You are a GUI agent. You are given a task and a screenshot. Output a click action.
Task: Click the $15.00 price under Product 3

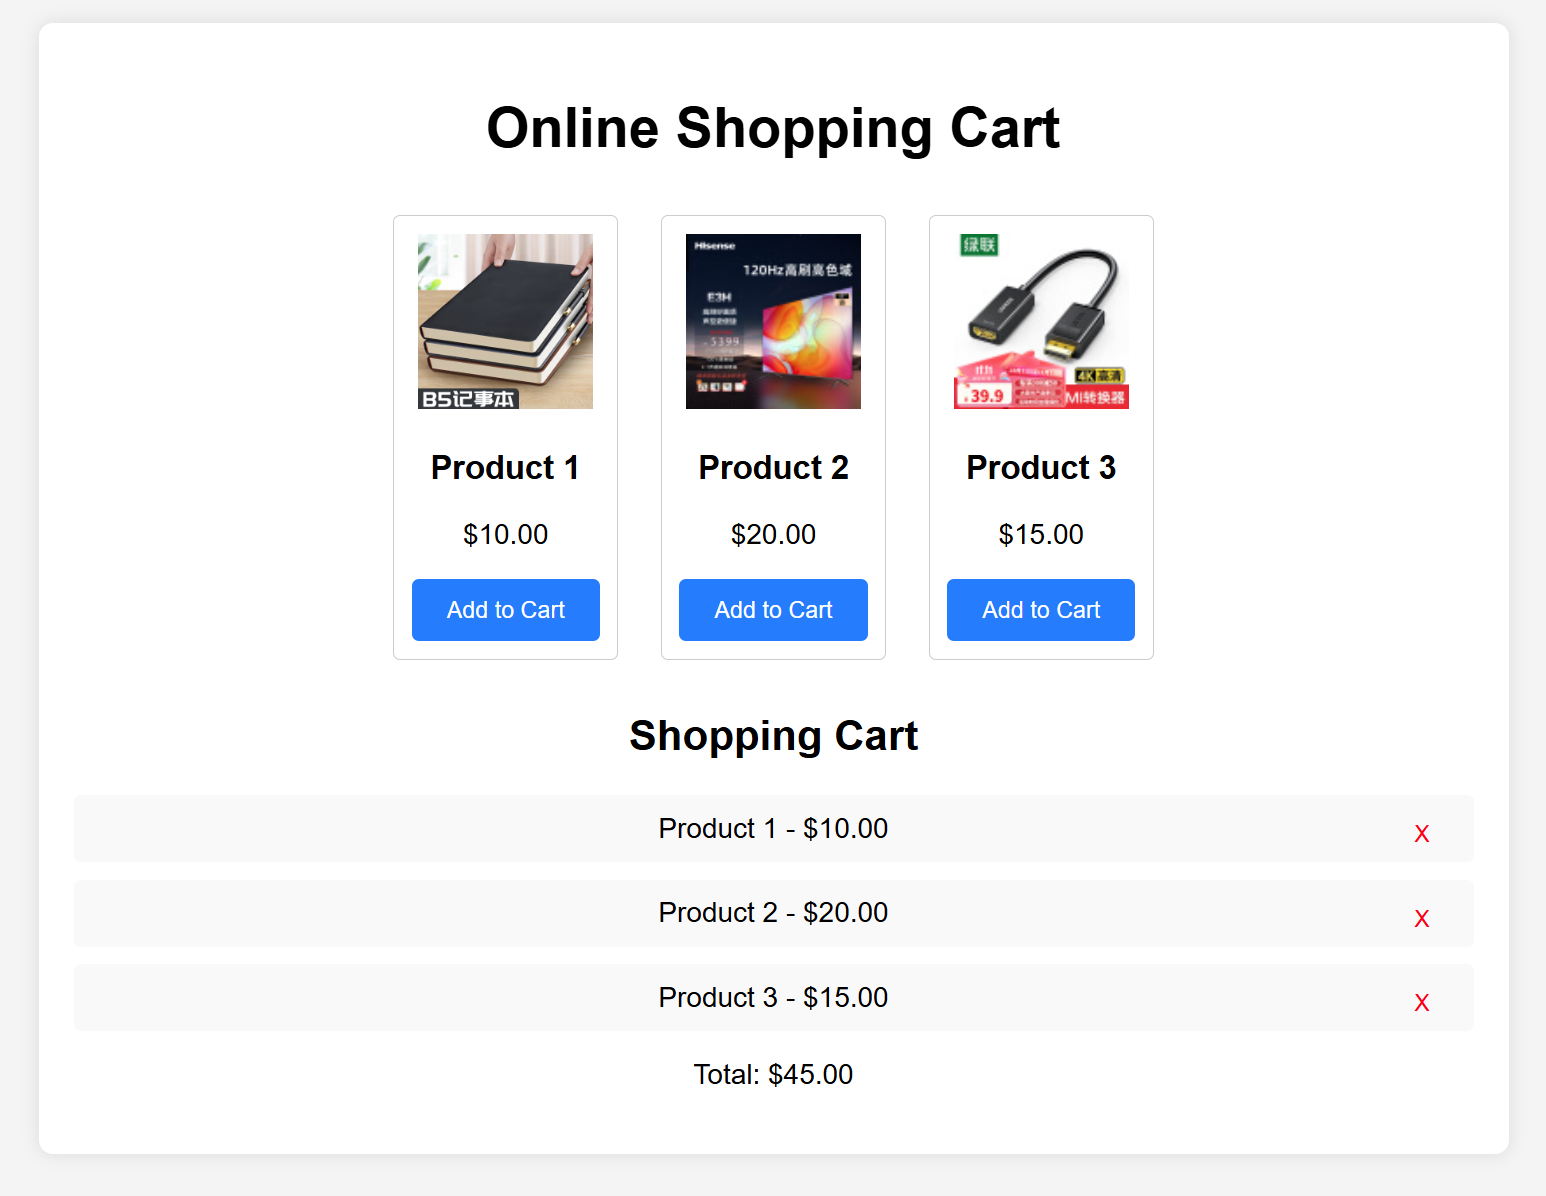pos(1041,534)
